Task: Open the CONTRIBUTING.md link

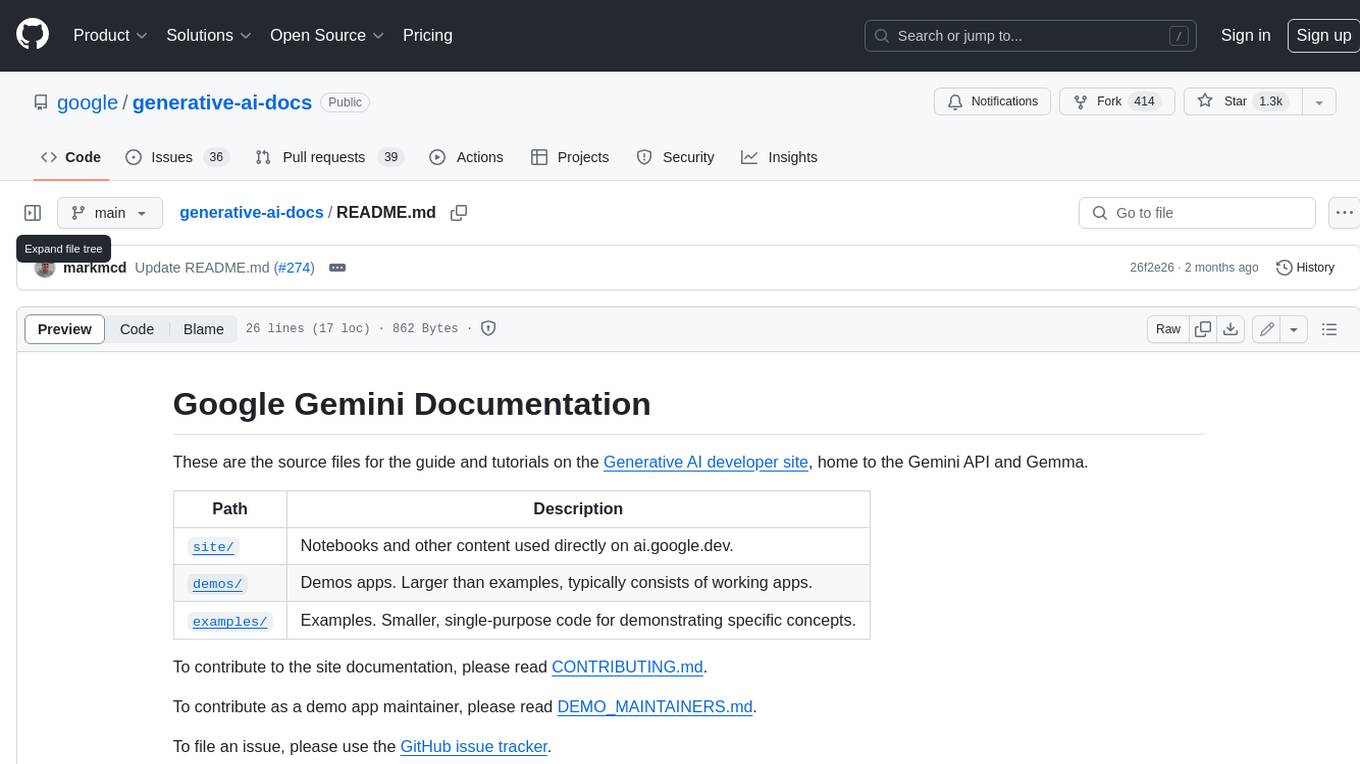Action: point(628,667)
